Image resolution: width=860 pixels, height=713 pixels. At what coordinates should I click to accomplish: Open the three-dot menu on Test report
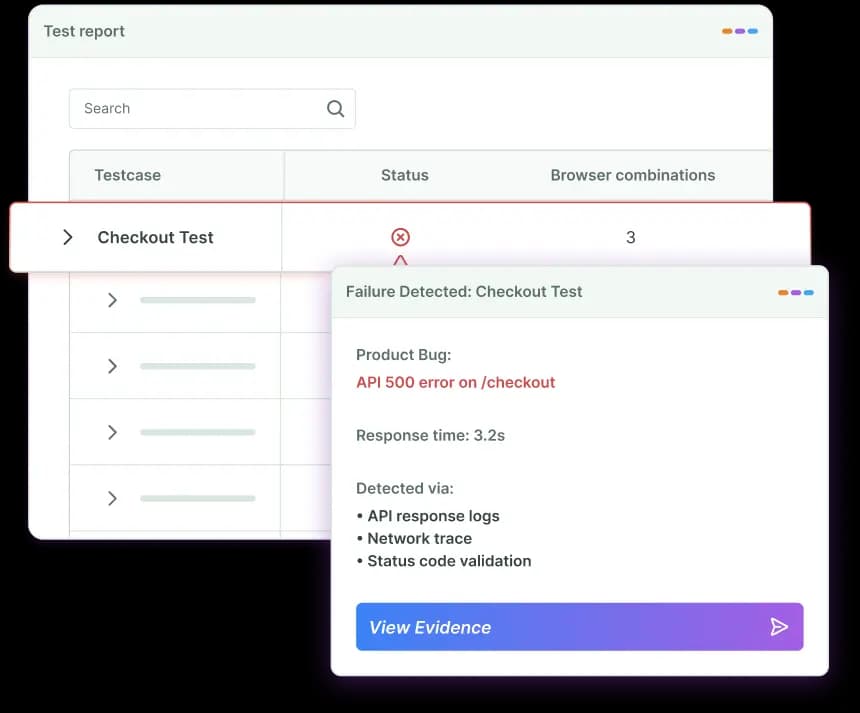tap(740, 31)
